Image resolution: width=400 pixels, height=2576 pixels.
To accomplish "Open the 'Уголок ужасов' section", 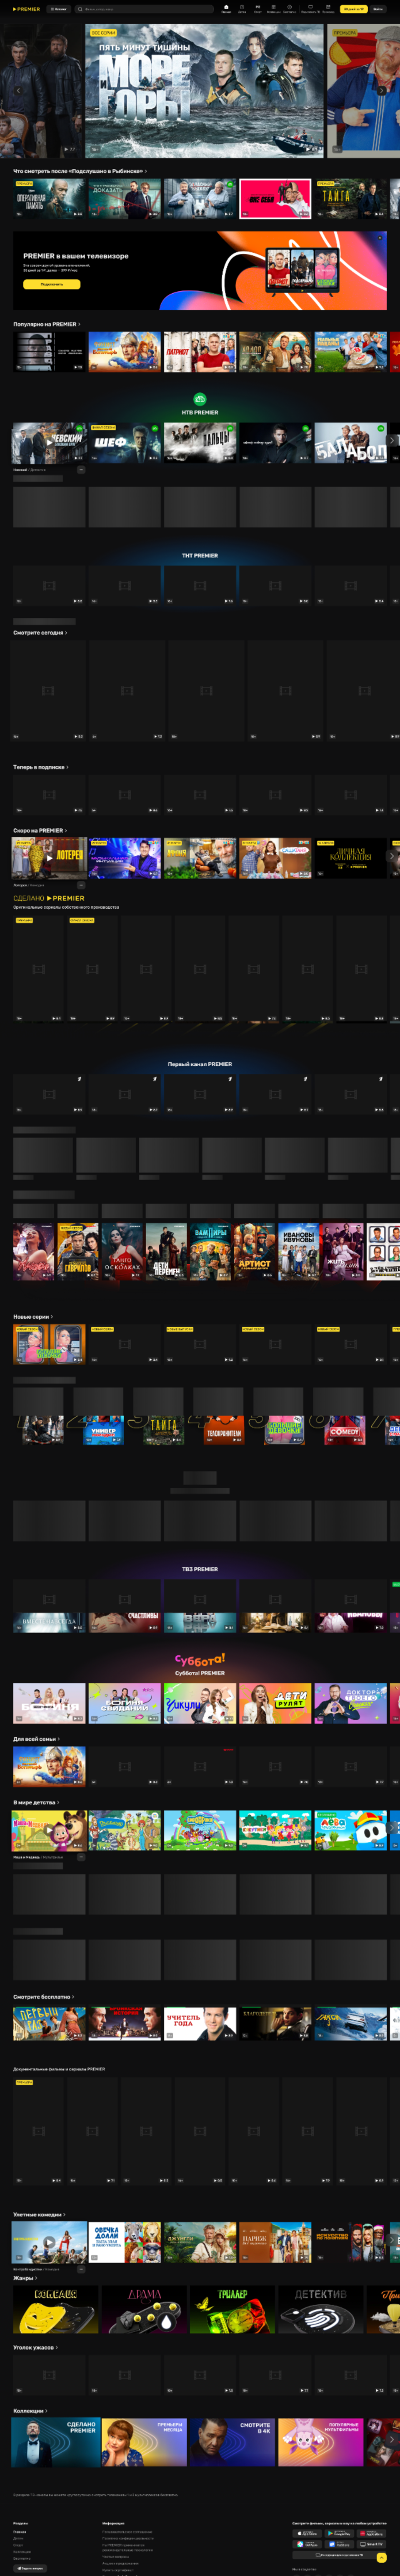I will click(35, 2347).
